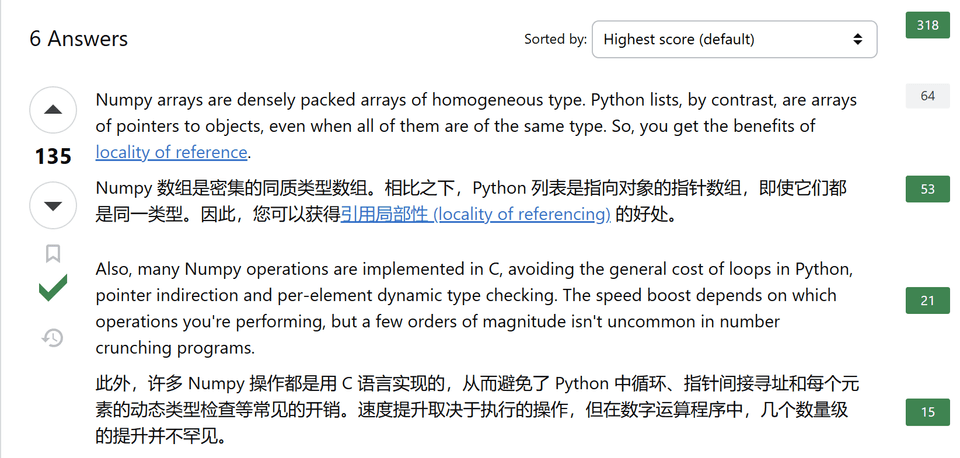This screenshot has width=960, height=458.
Task: Click the green 318 score badge
Action: pyautogui.click(x=927, y=25)
